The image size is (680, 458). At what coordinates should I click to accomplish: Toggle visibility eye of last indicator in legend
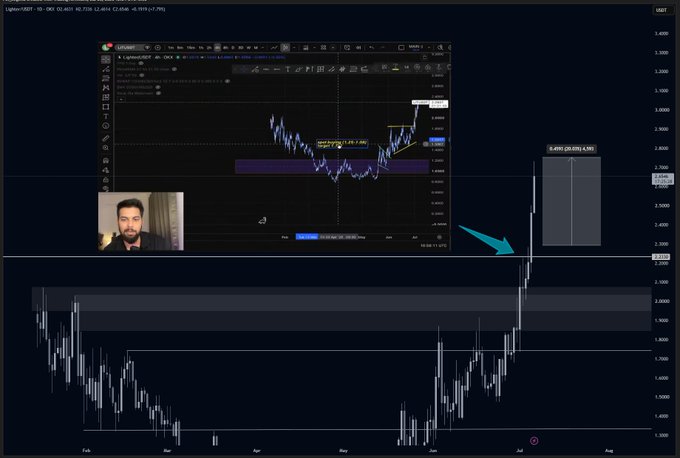coord(158,93)
